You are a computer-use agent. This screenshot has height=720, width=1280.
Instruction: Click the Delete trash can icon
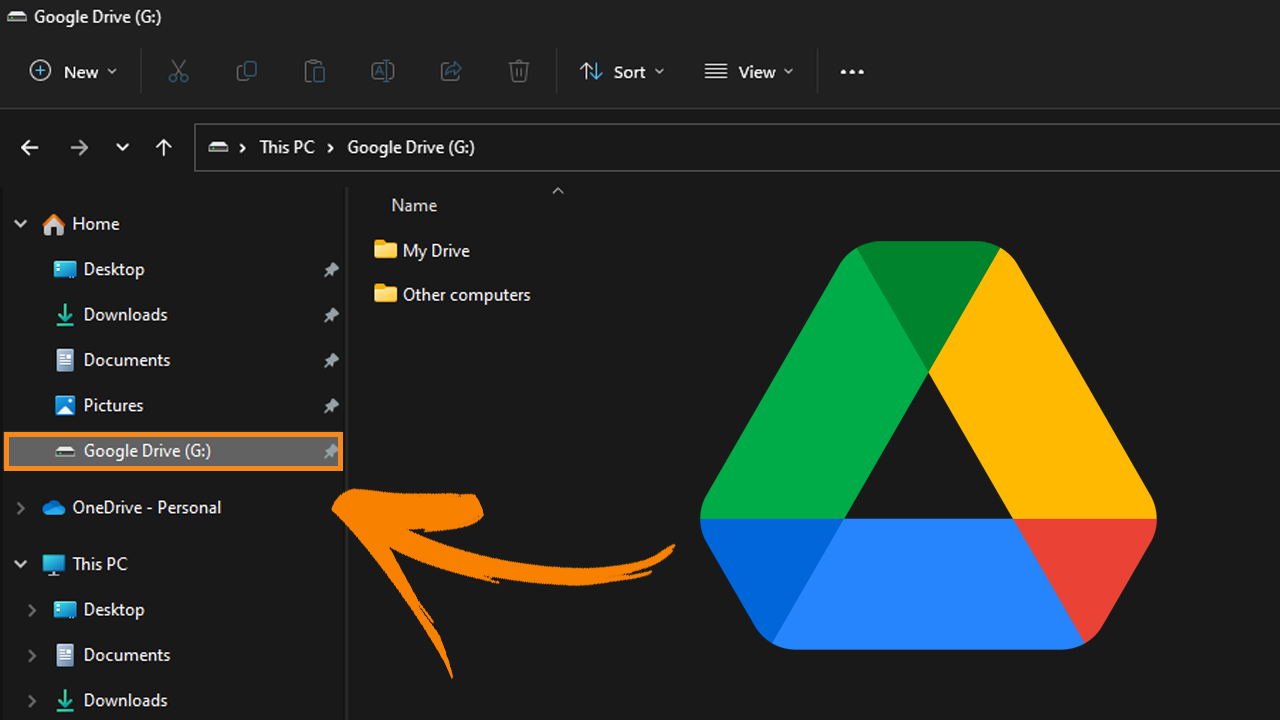coord(518,71)
